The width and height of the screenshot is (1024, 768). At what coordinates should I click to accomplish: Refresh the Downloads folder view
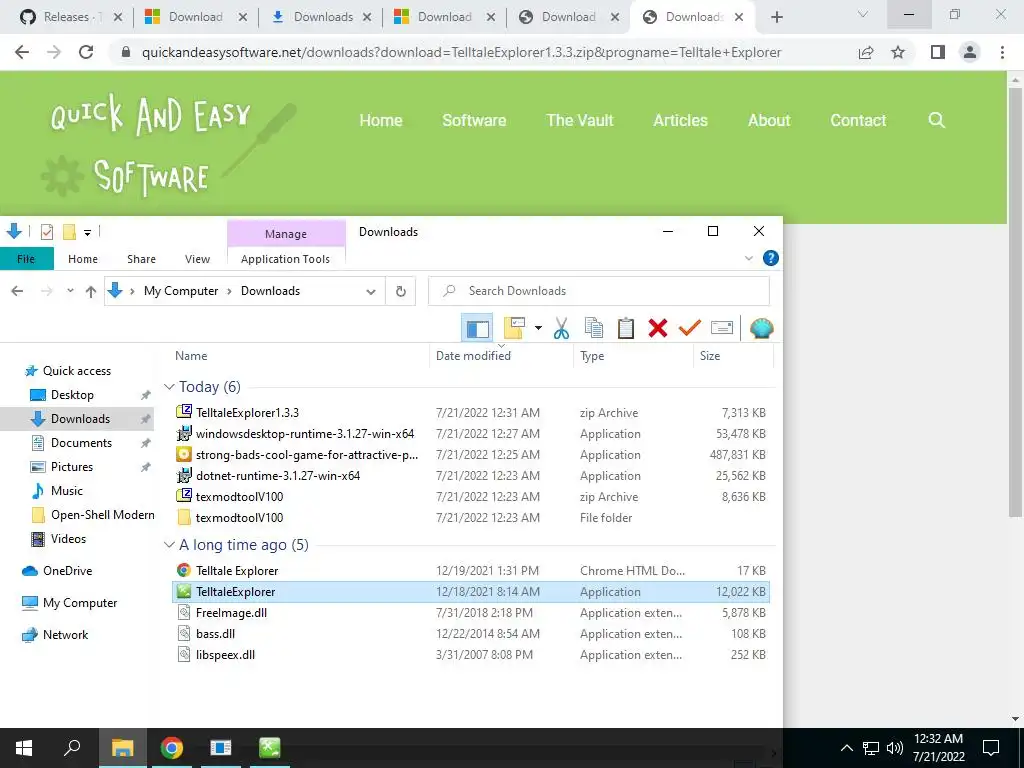[x=401, y=291]
